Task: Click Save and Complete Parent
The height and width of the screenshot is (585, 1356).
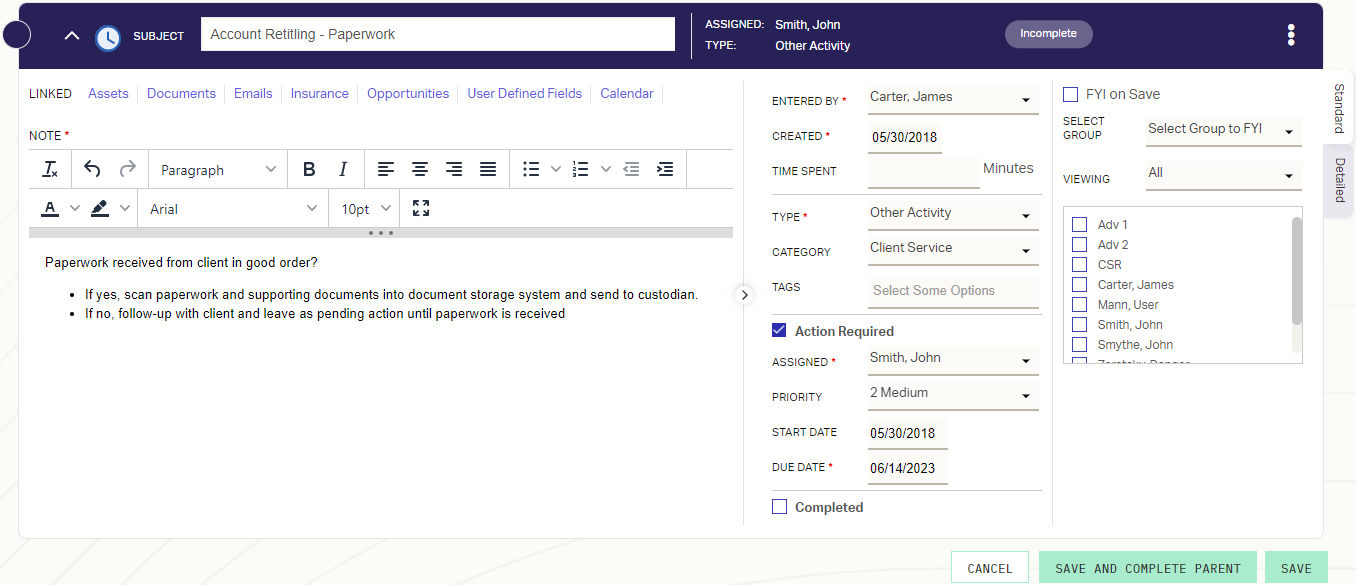Action: 1148,568
